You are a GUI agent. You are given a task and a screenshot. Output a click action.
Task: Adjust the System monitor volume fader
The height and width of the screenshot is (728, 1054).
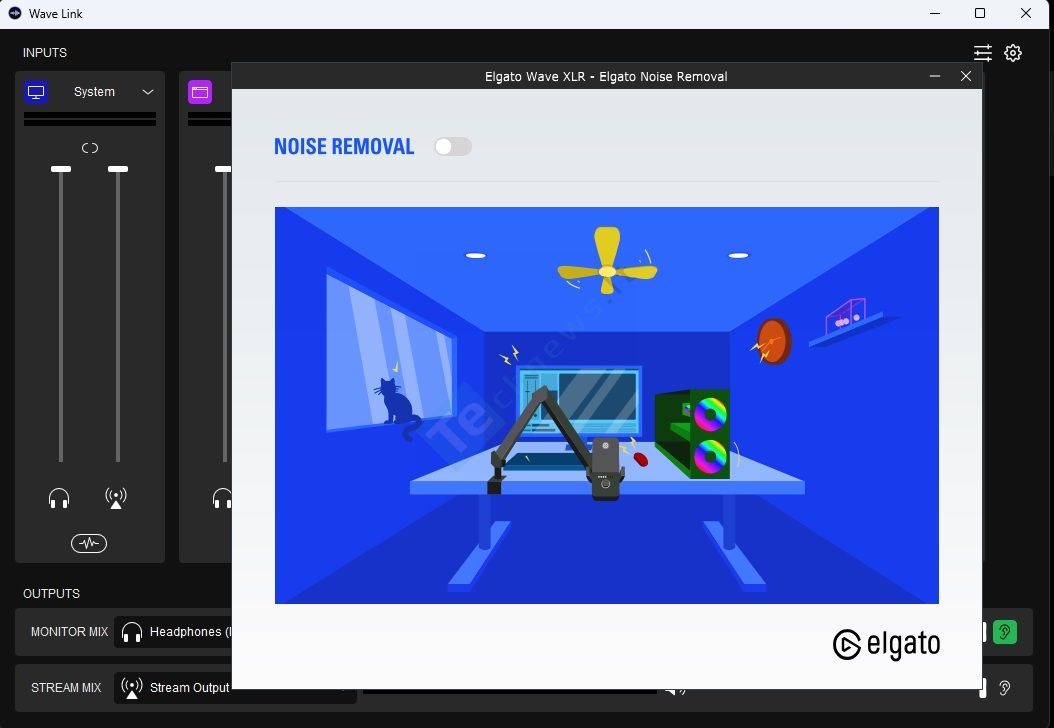pos(61,169)
